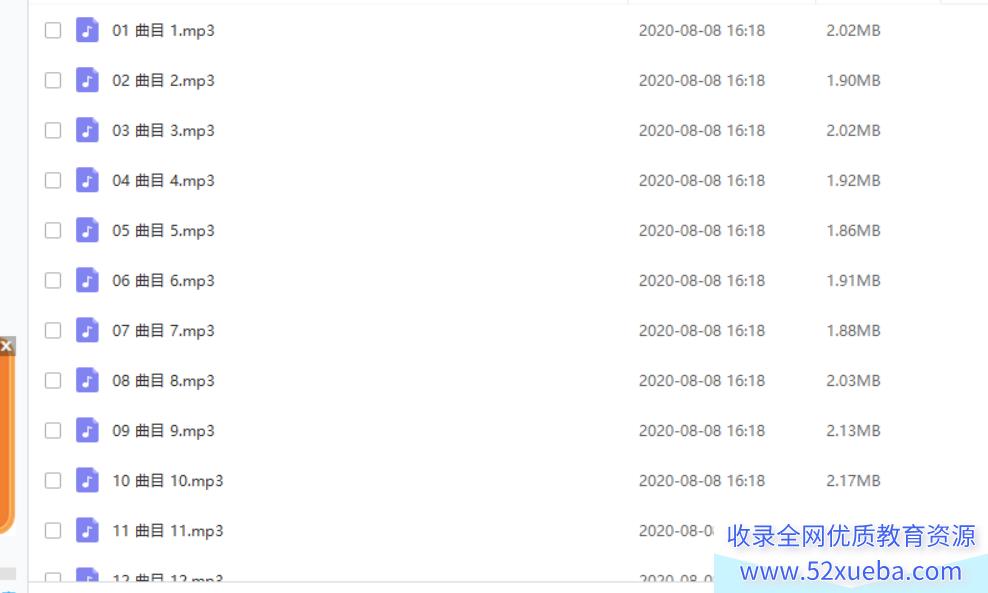Click the filename 11 曲目 11.mp3
This screenshot has width=988, height=593.
pyautogui.click(x=168, y=531)
